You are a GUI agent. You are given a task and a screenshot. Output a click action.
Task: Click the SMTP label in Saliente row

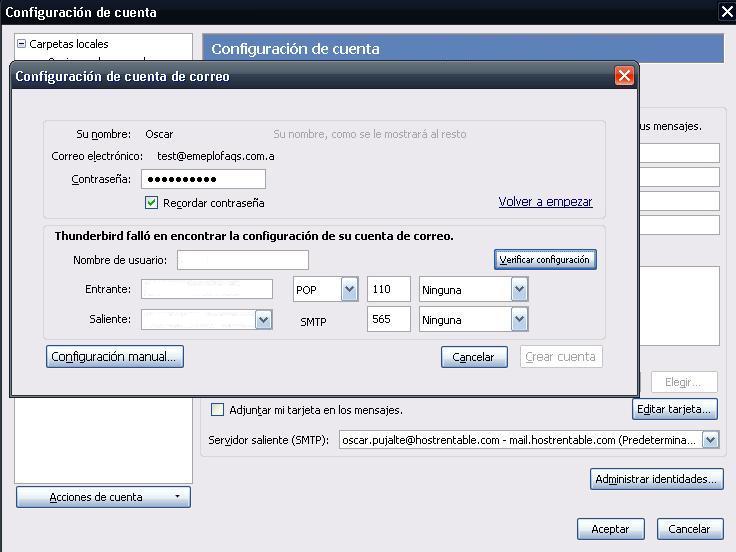[x=313, y=322]
